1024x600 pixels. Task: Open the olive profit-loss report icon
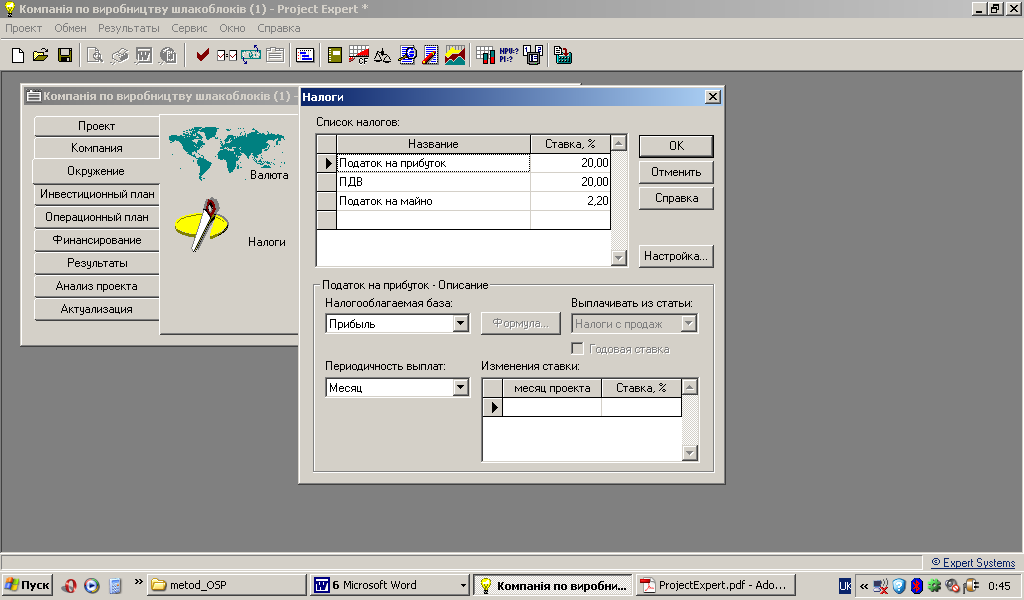pos(334,55)
